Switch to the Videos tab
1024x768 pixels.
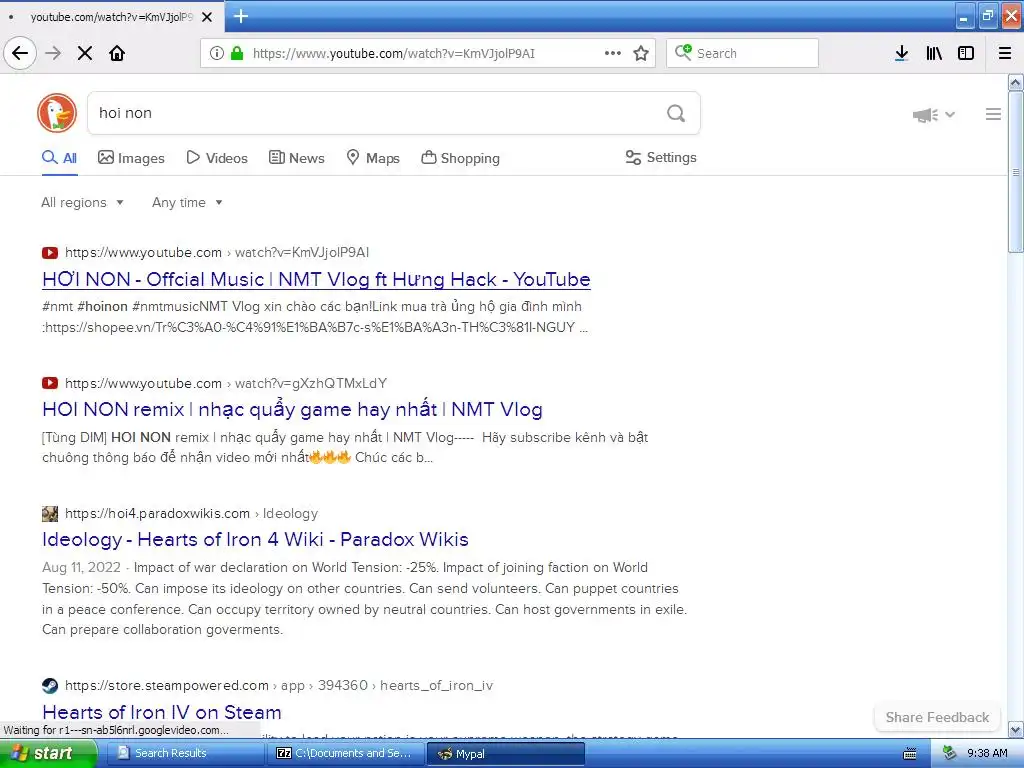coord(217,158)
